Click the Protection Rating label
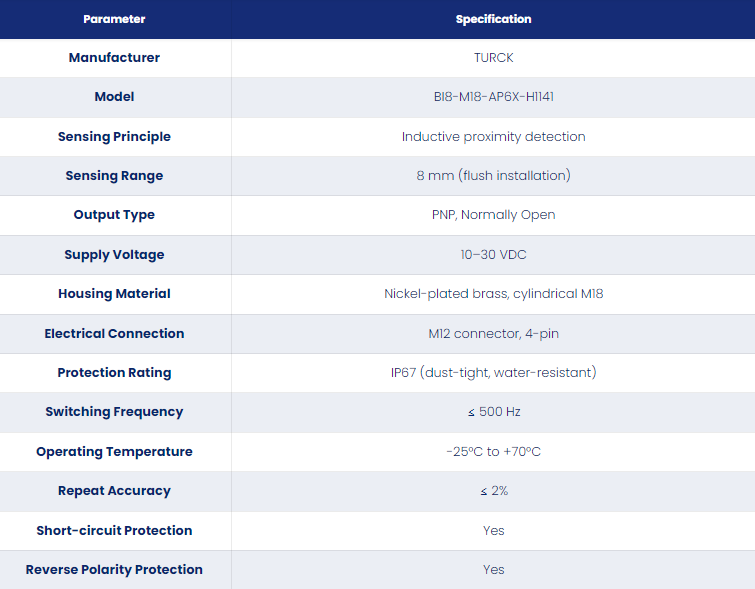 click(114, 373)
